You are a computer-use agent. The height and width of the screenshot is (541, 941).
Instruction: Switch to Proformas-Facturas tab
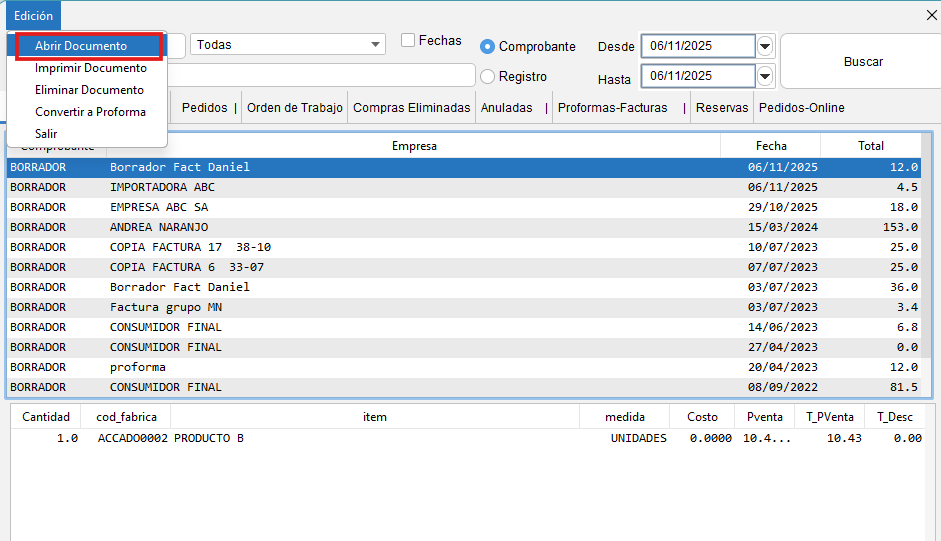tap(612, 108)
